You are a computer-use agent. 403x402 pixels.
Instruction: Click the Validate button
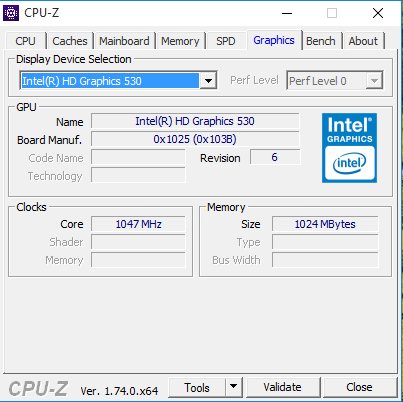(x=282, y=387)
